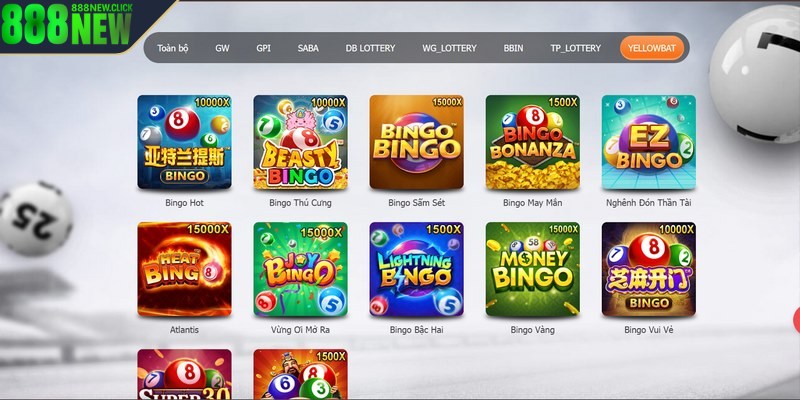Select the Bingo Bonanza game
This screenshot has height=400, width=800.
coord(533,142)
